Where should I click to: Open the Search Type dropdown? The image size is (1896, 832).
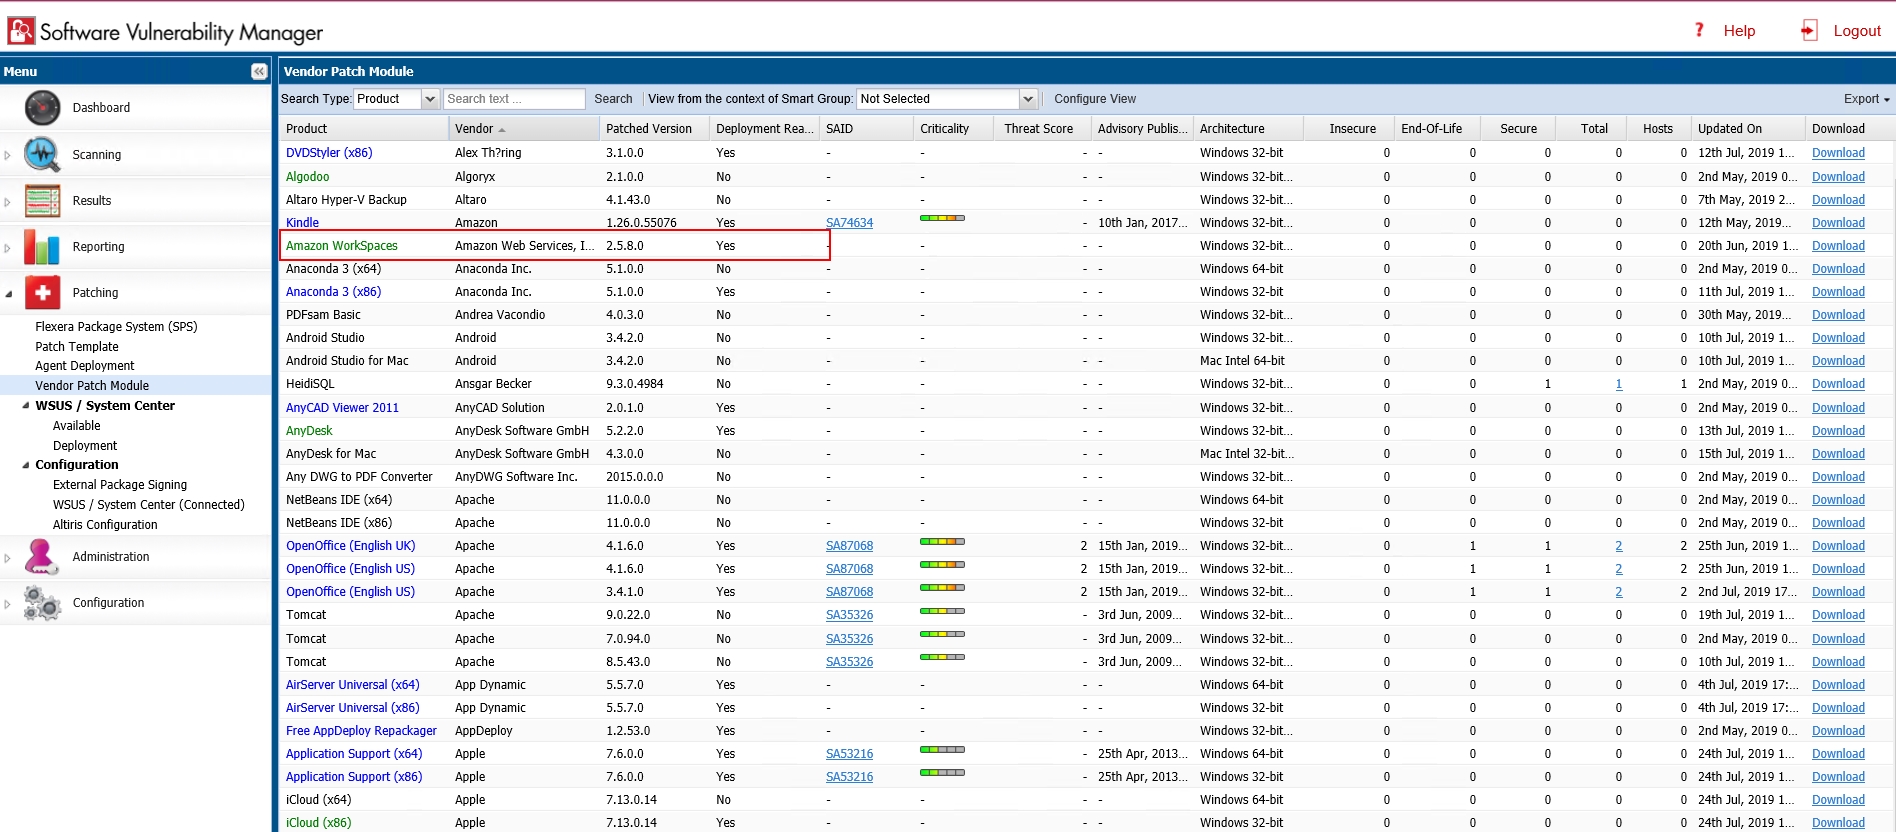pos(430,99)
